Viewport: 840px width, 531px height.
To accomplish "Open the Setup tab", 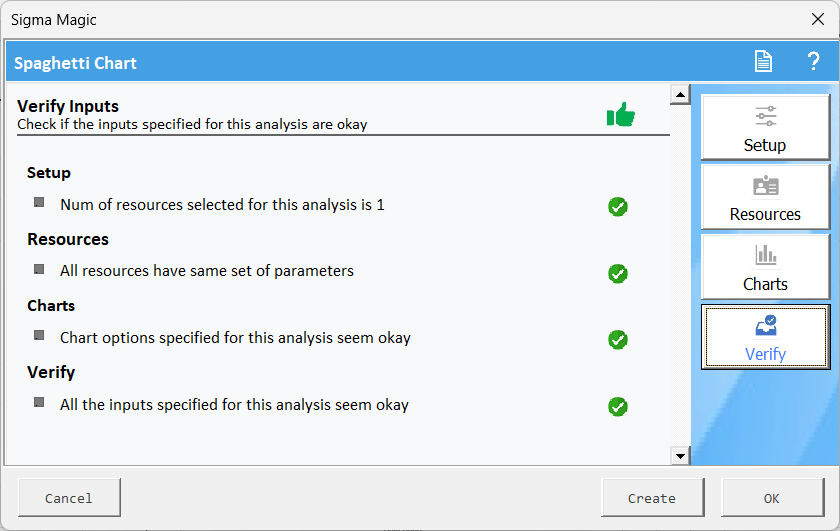I will click(765, 128).
